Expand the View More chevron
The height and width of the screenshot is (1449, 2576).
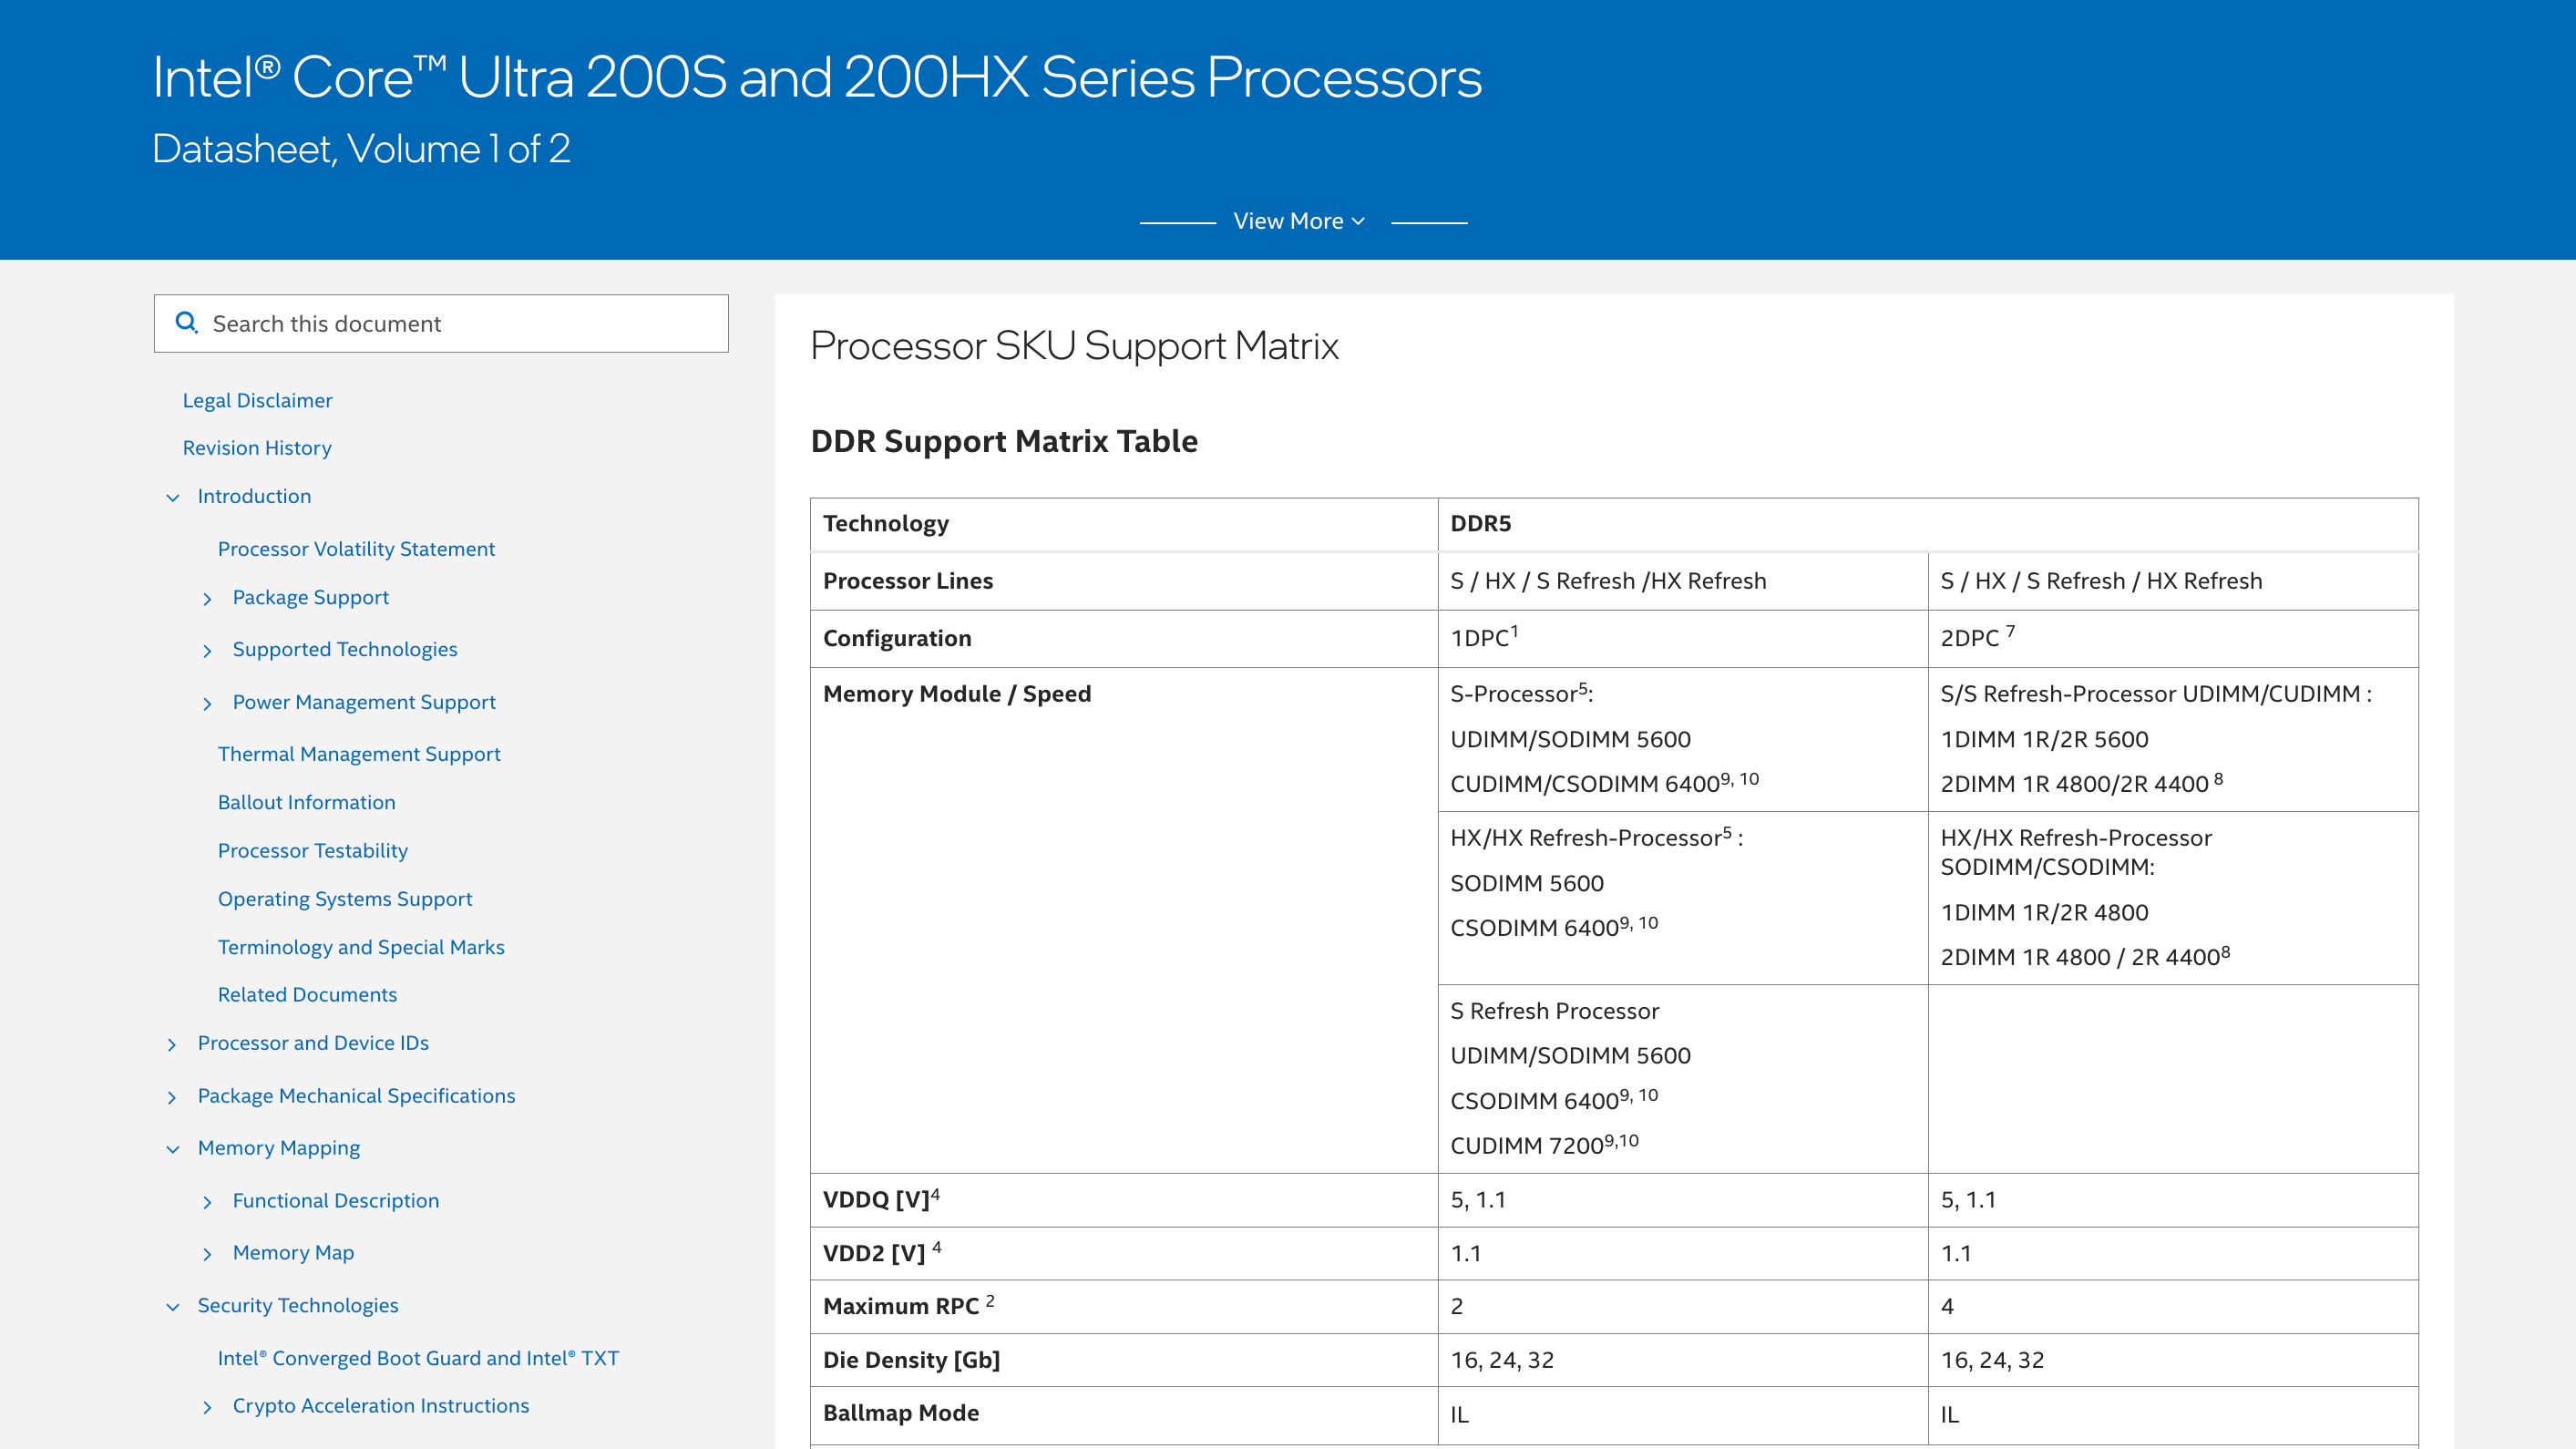point(1357,221)
